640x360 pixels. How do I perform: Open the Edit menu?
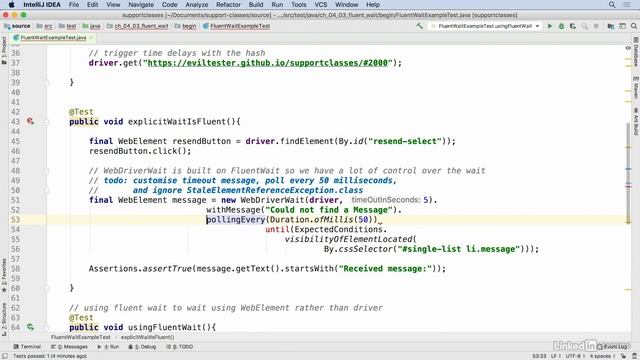[93, 4]
